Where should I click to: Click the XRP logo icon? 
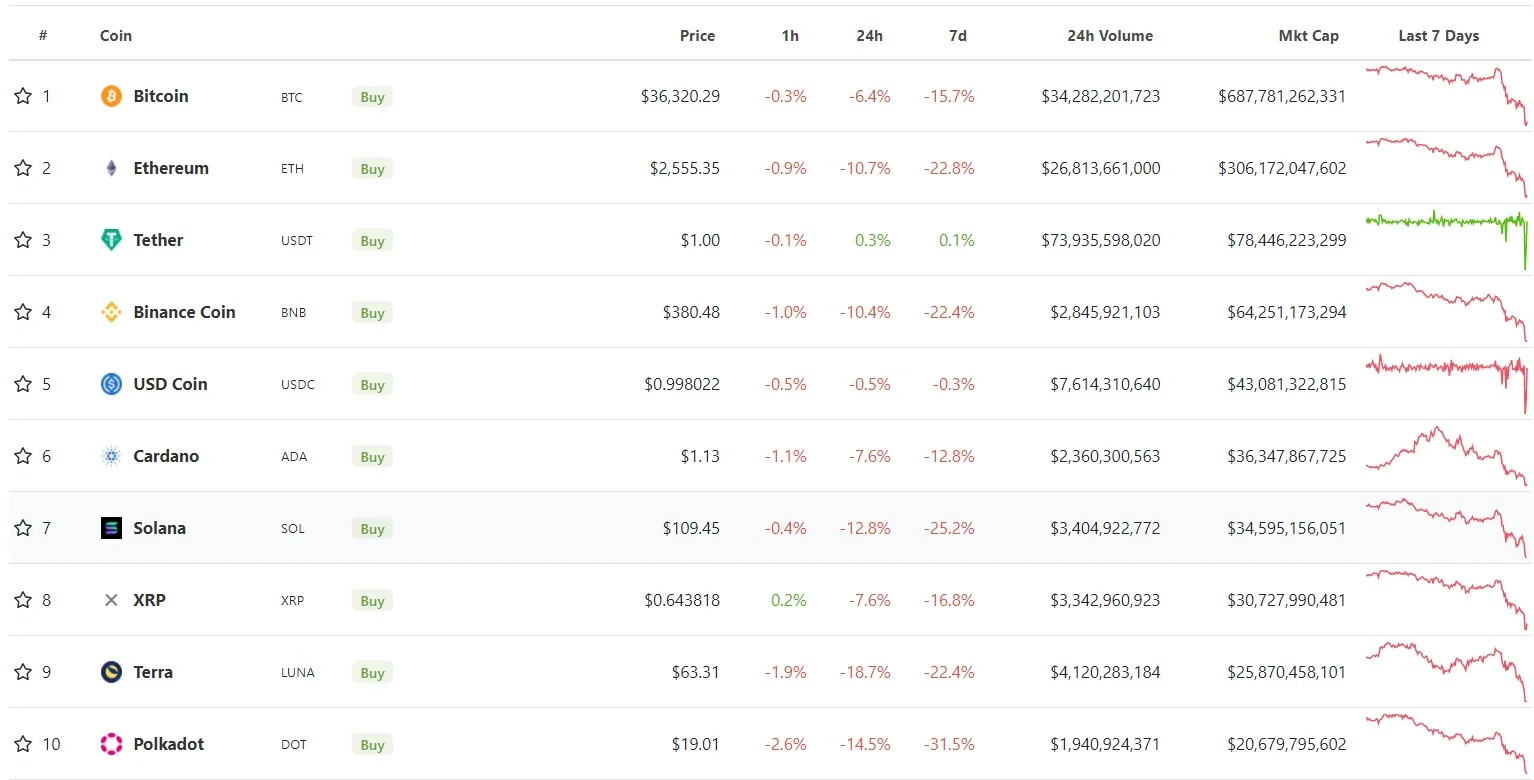tap(111, 600)
